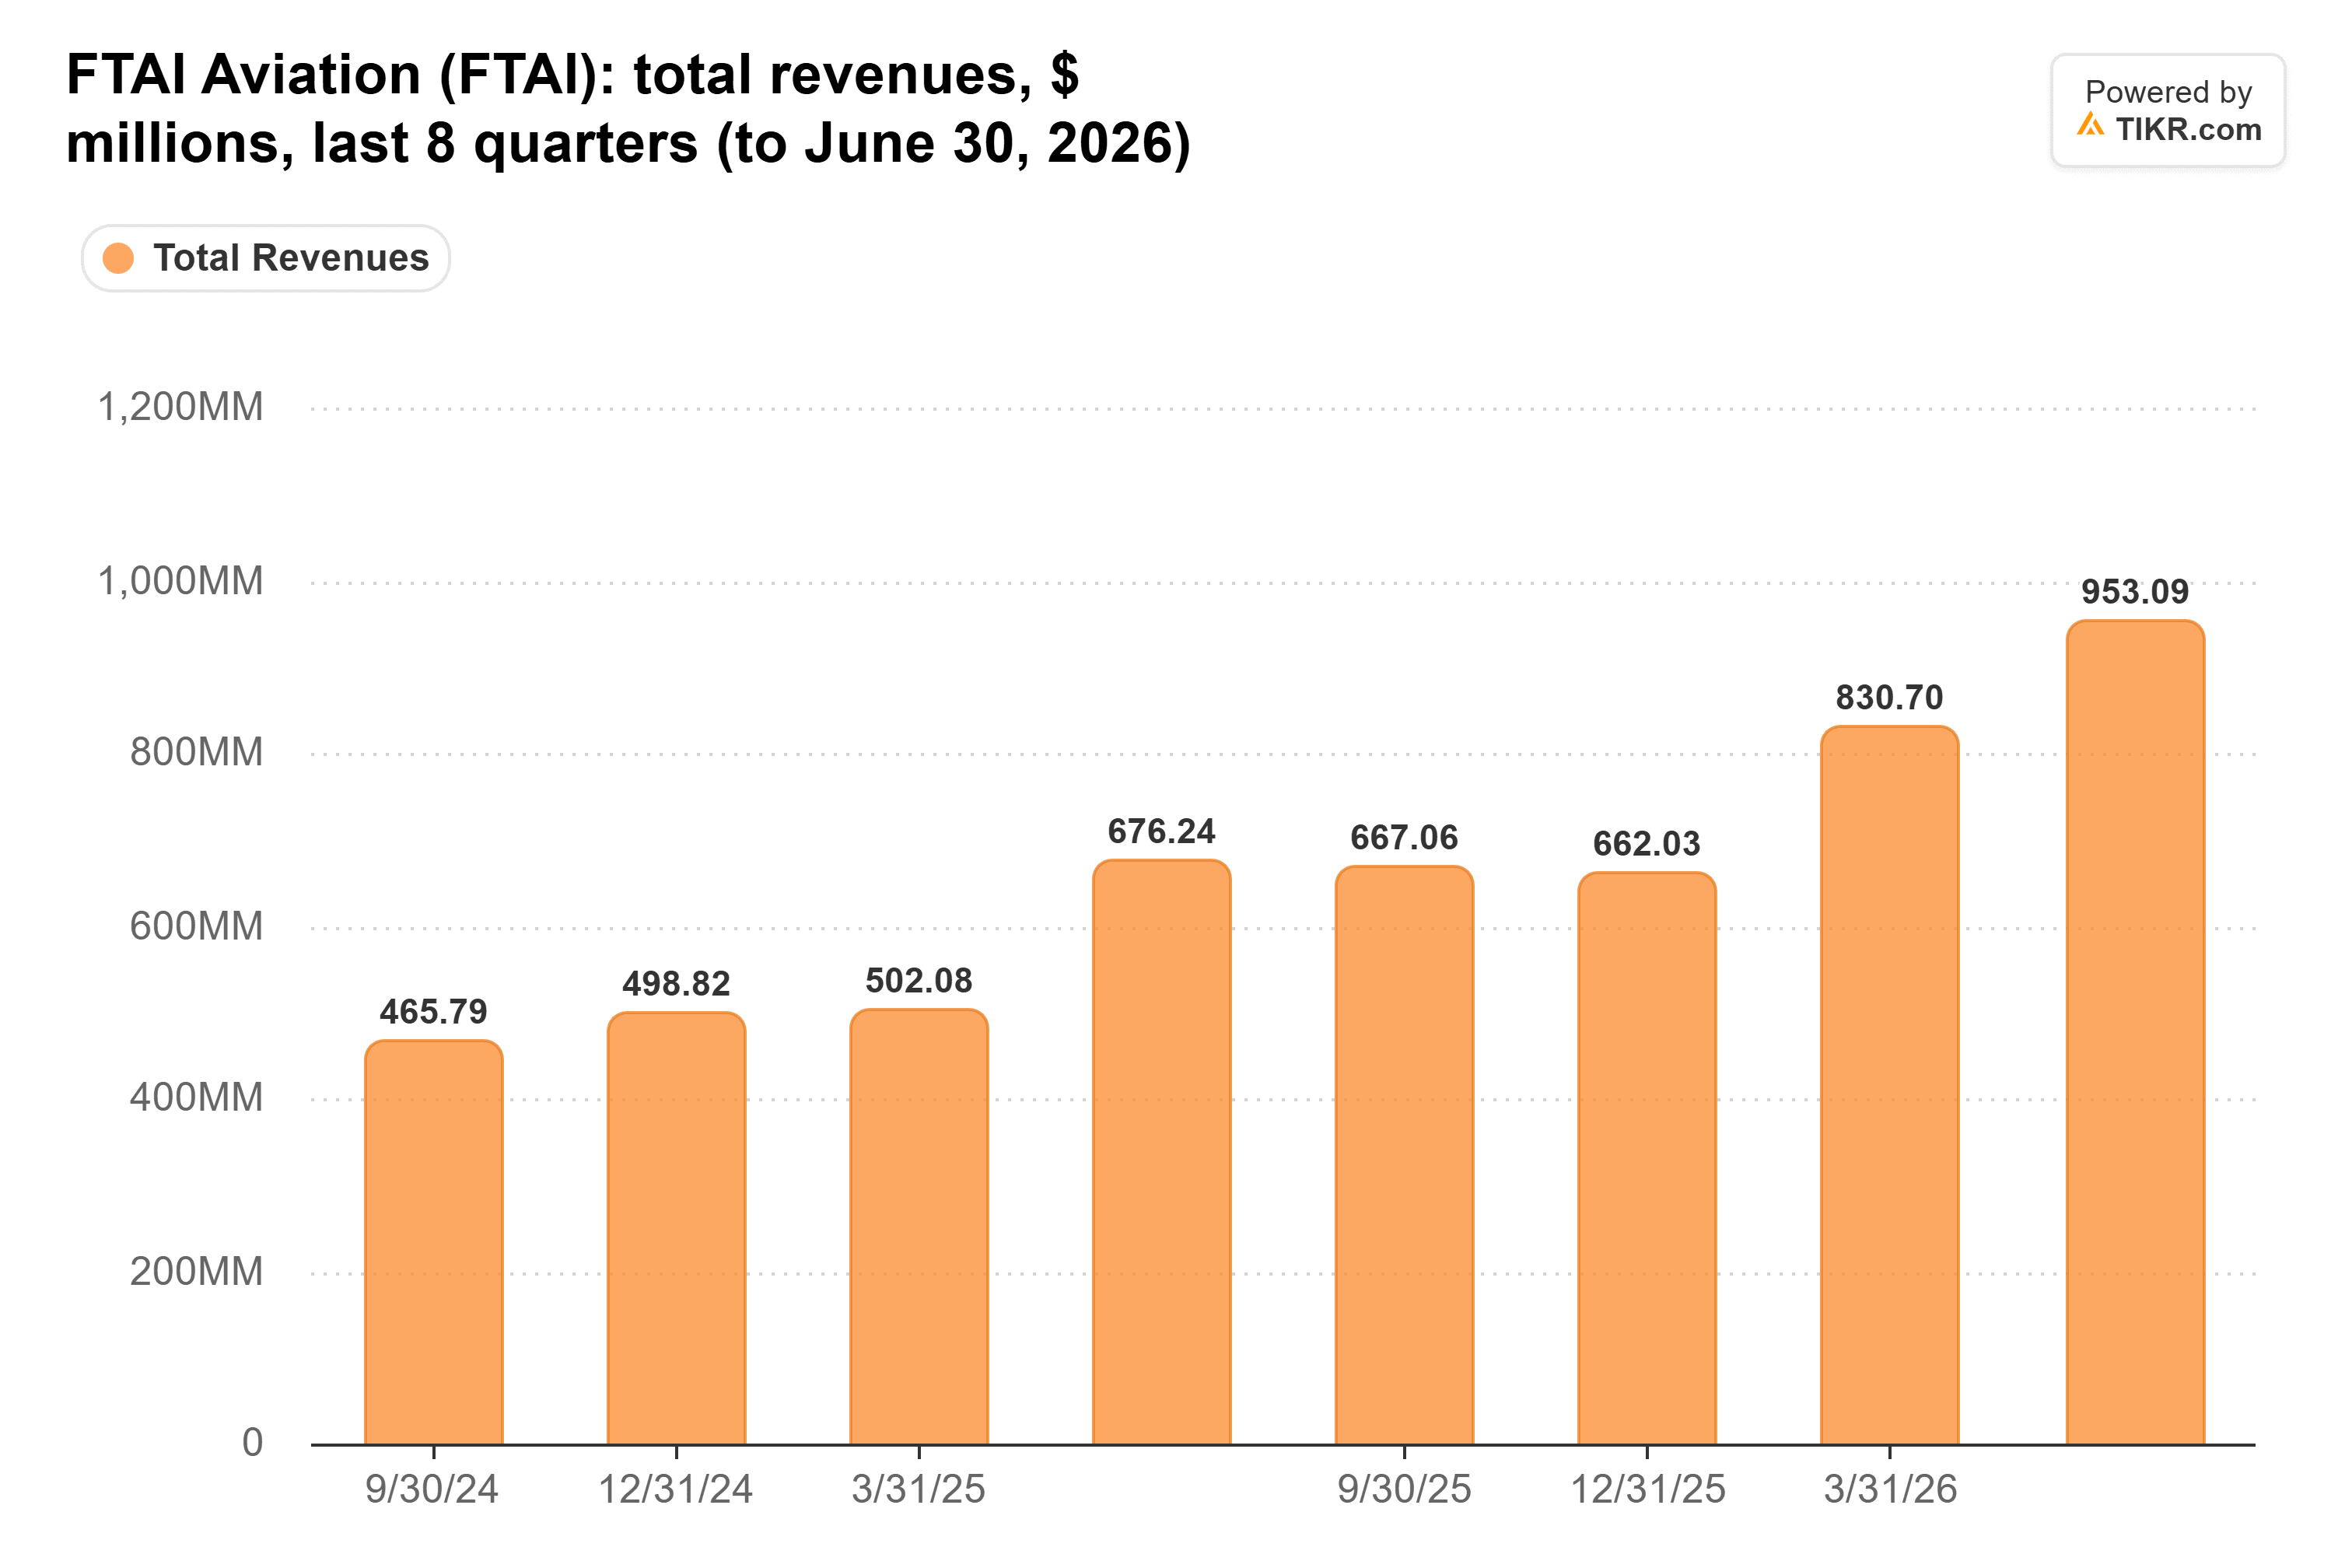Click the 498.82 value label
The height and width of the screenshot is (1568, 2352).
(x=677, y=984)
